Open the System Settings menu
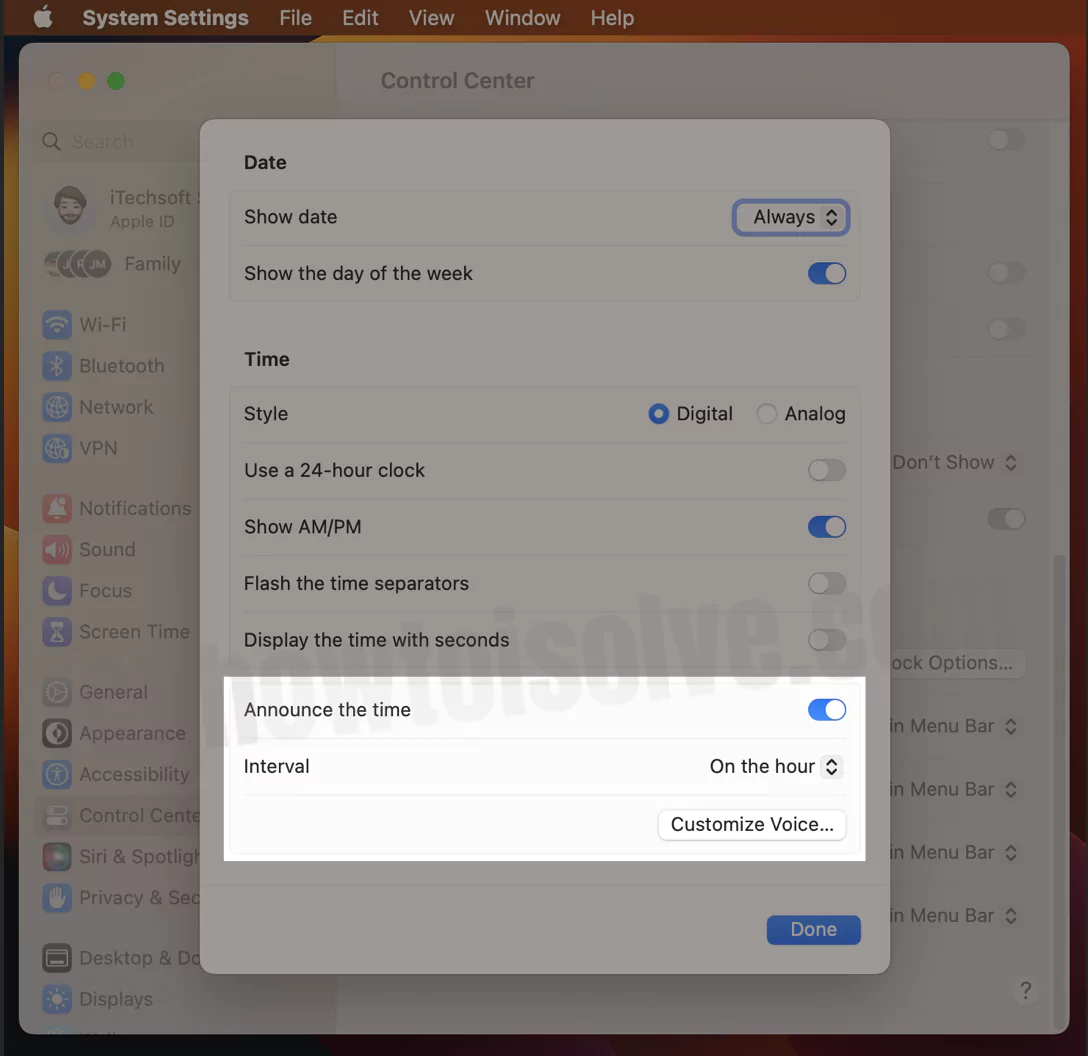 [165, 17]
